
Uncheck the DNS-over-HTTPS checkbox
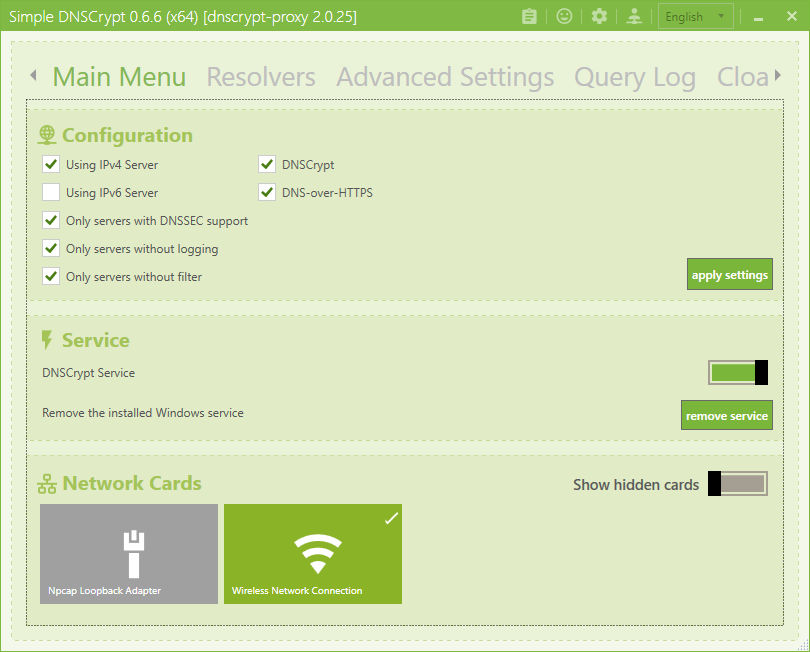coord(267,192)
